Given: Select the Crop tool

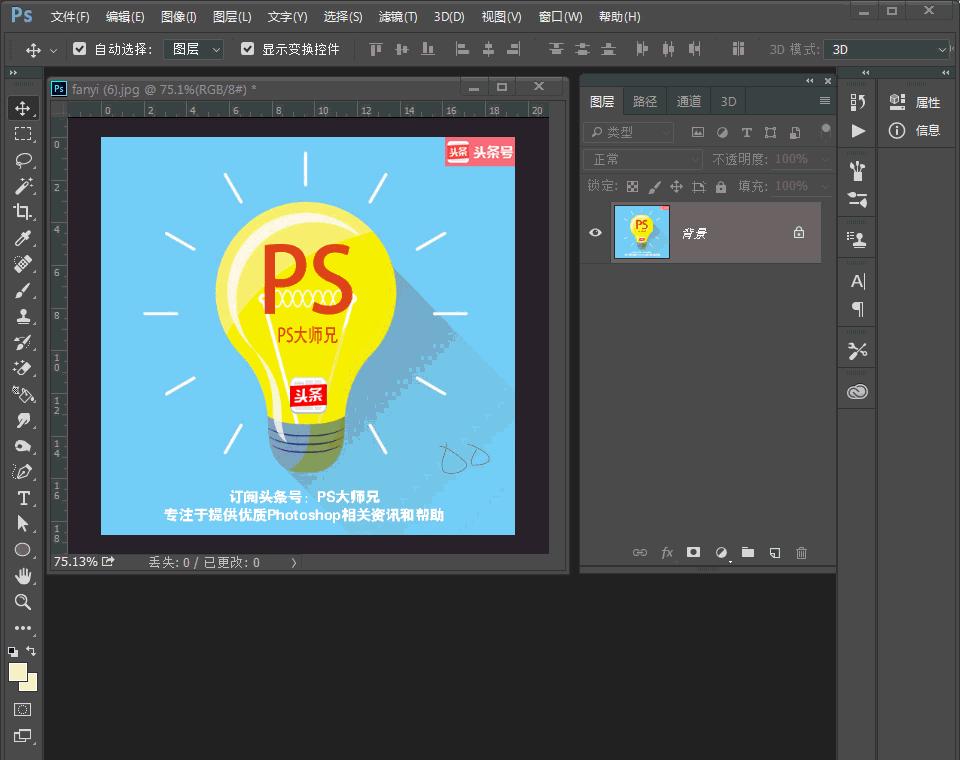Looking at the screenshot, I should [23, 211].
